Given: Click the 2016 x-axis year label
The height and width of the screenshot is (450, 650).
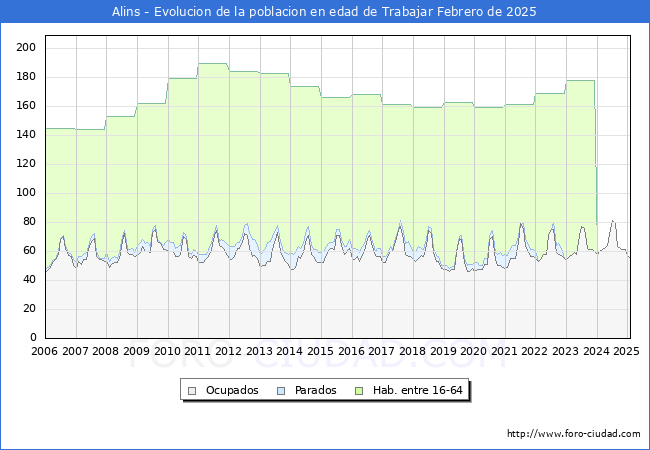Looking at the screenshot, I should [x=352, y=351].
